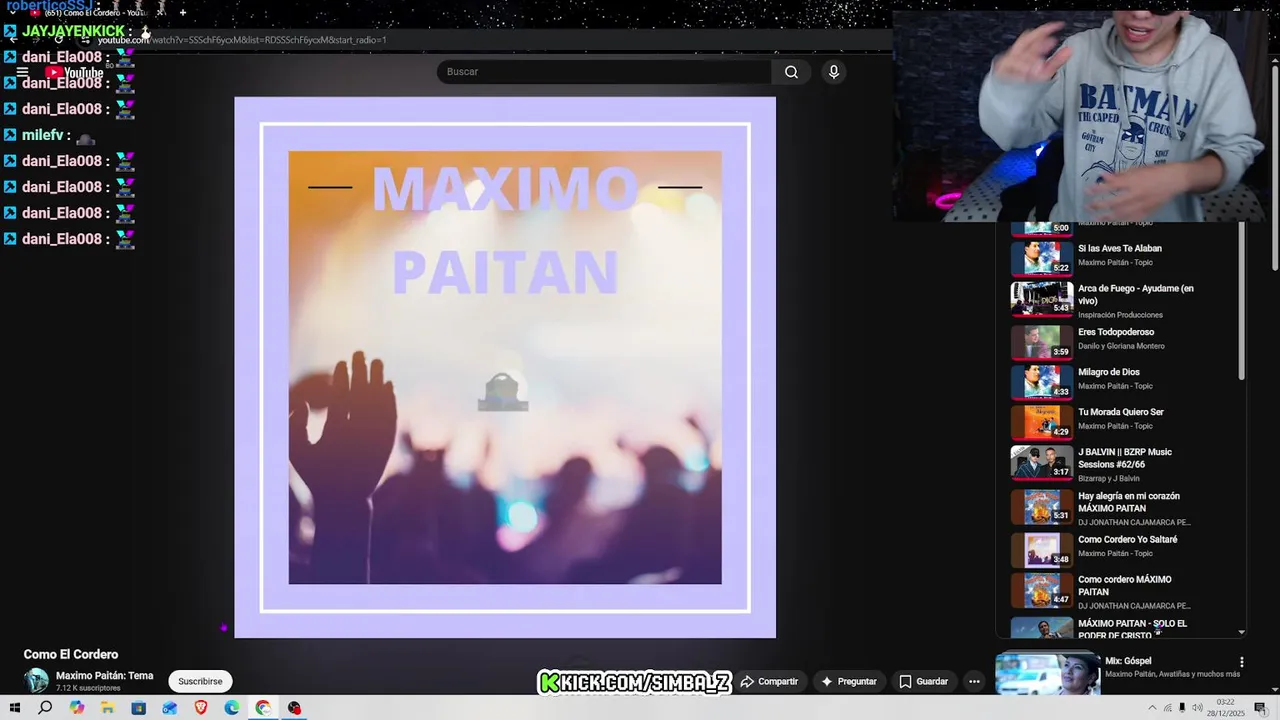Play Como cordero MÁXIMO PAITAN thumbnail
The image size is (1280, 720).
point(1041,589)
